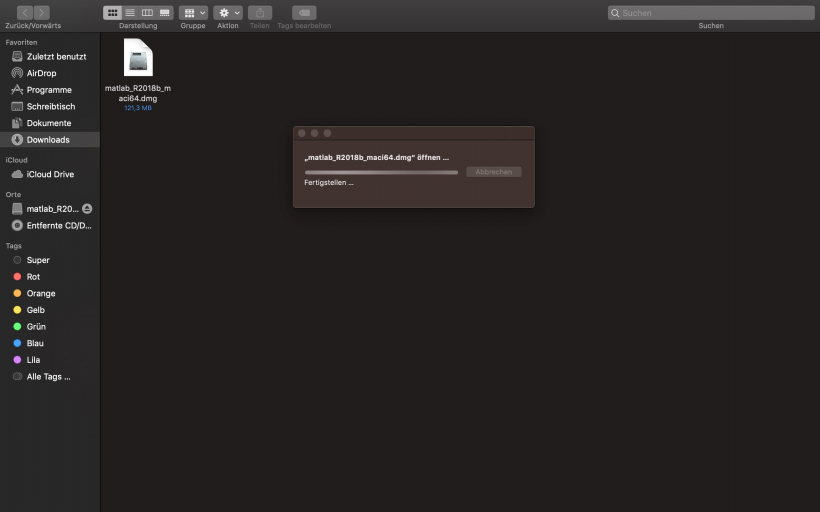Switch to gallery view in toolbar
The height and width of the screenshot is (512, 820).
(164, 12)
